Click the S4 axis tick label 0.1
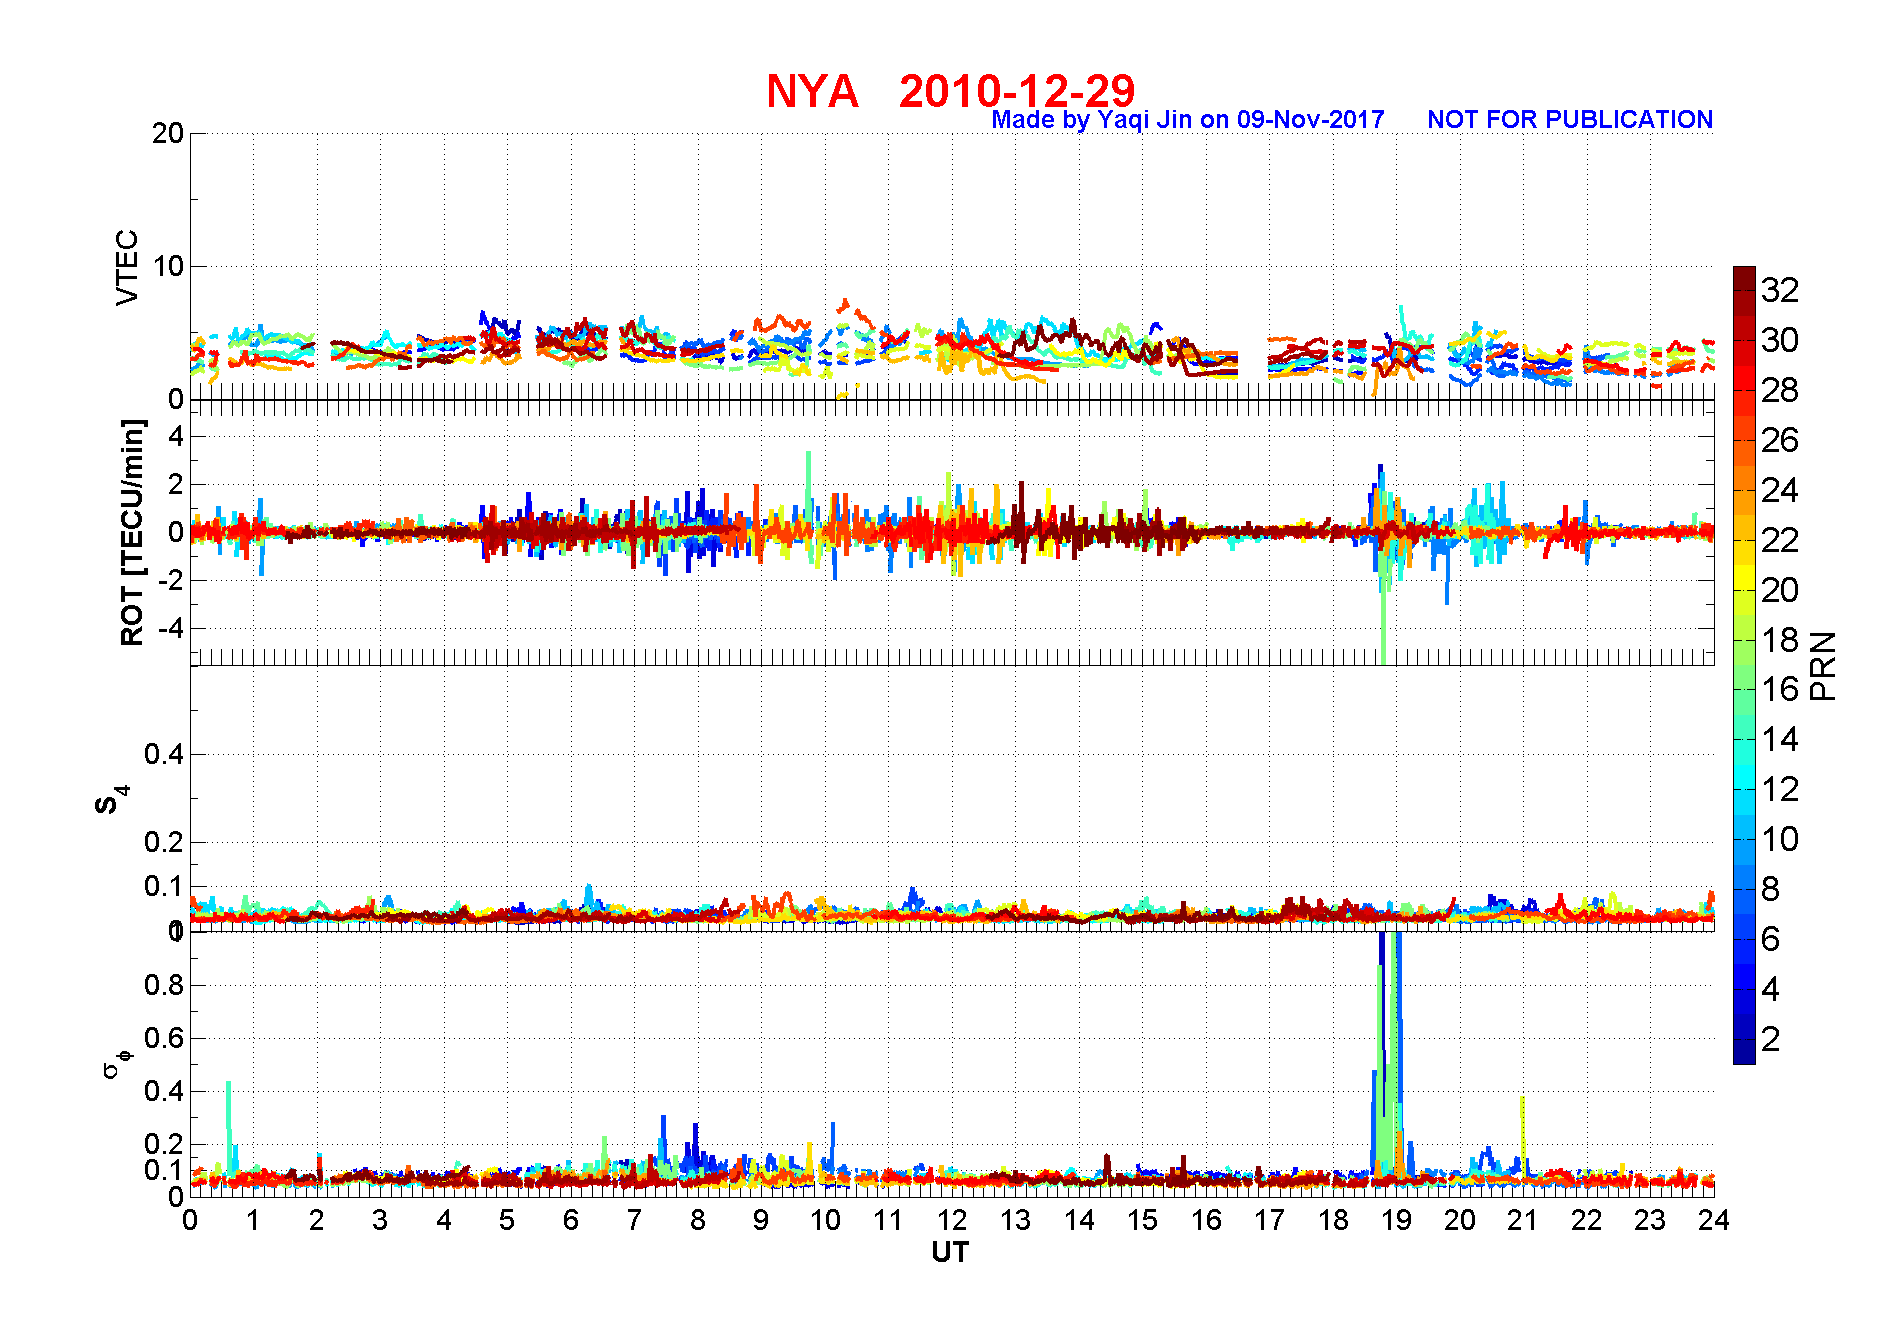Image resolution: width=1904 pixels, height=1330 pixels. point(164,886)
